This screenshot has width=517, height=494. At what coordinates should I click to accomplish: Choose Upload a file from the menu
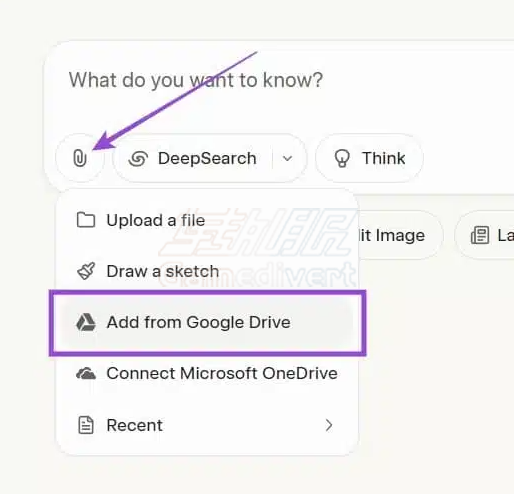[x=207, y=220]
